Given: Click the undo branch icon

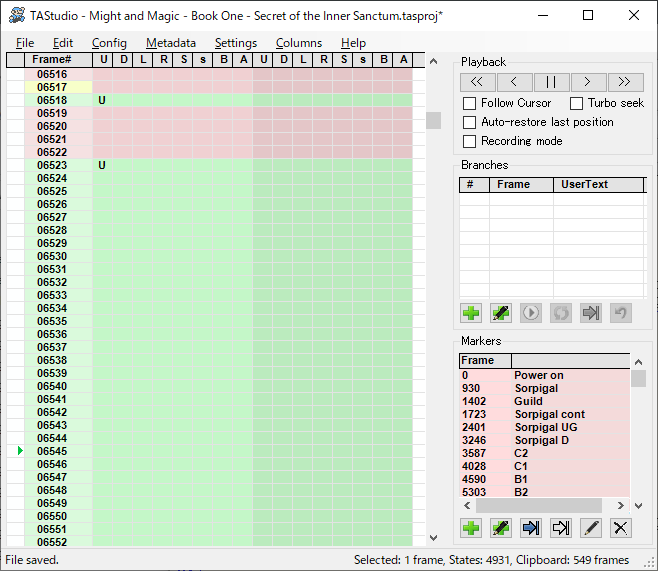Looking at the screenshot, I should (x=621, y=313).
